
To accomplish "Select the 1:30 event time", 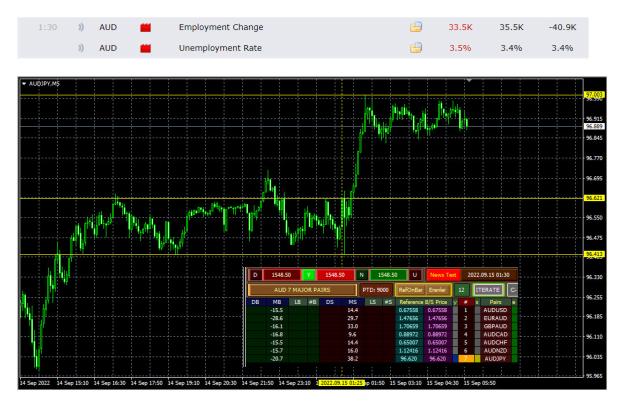I will (x=47, y=27).
